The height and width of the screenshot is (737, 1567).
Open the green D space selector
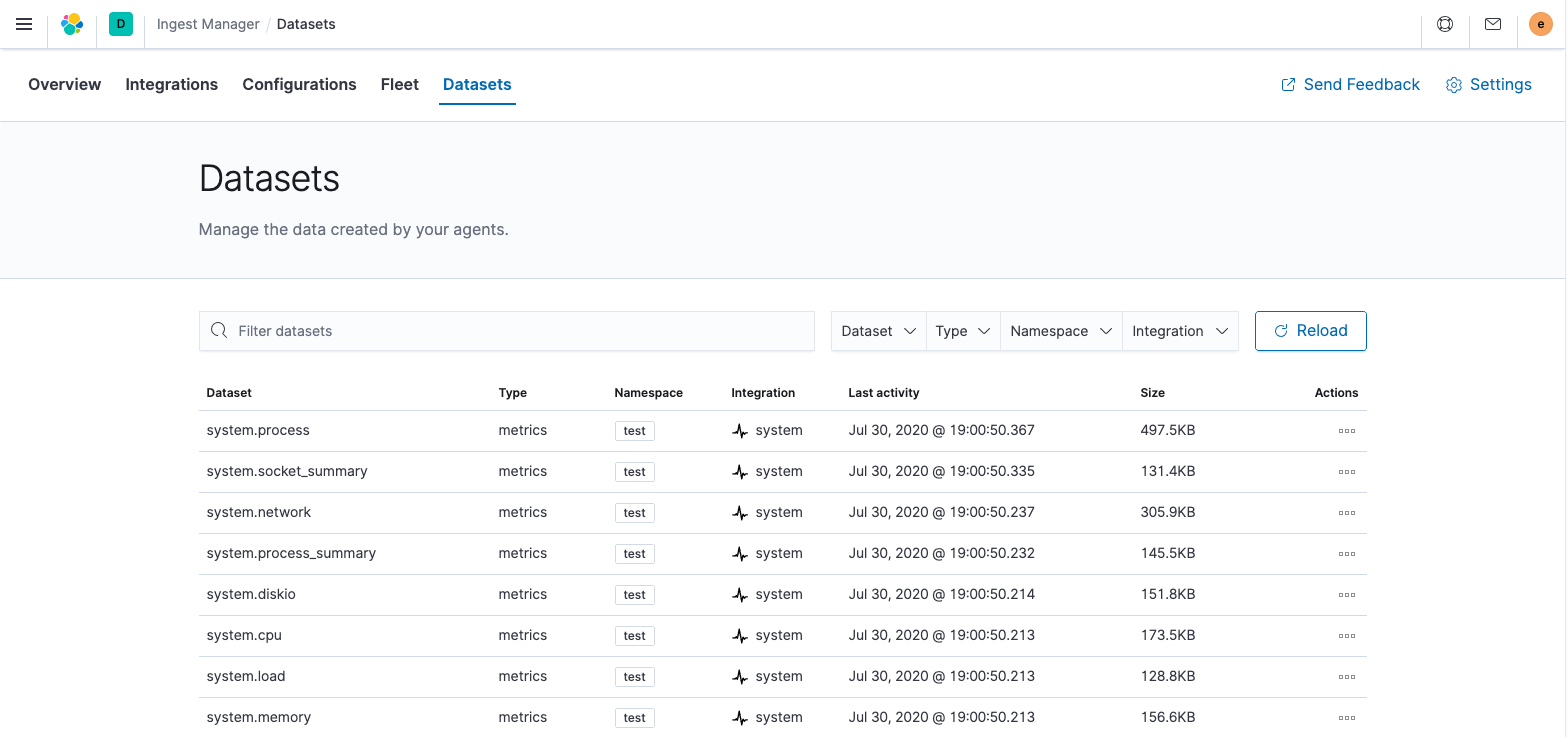coord(121,24)
